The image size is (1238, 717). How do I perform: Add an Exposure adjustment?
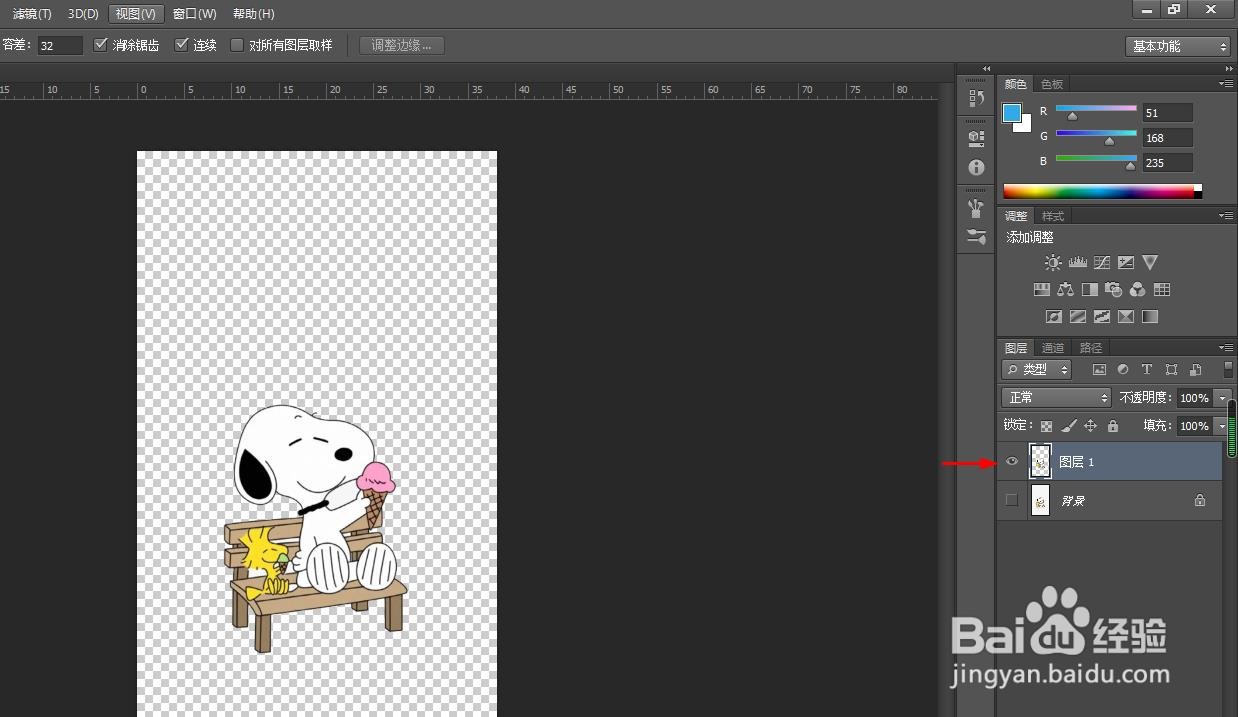(1126, 262)
